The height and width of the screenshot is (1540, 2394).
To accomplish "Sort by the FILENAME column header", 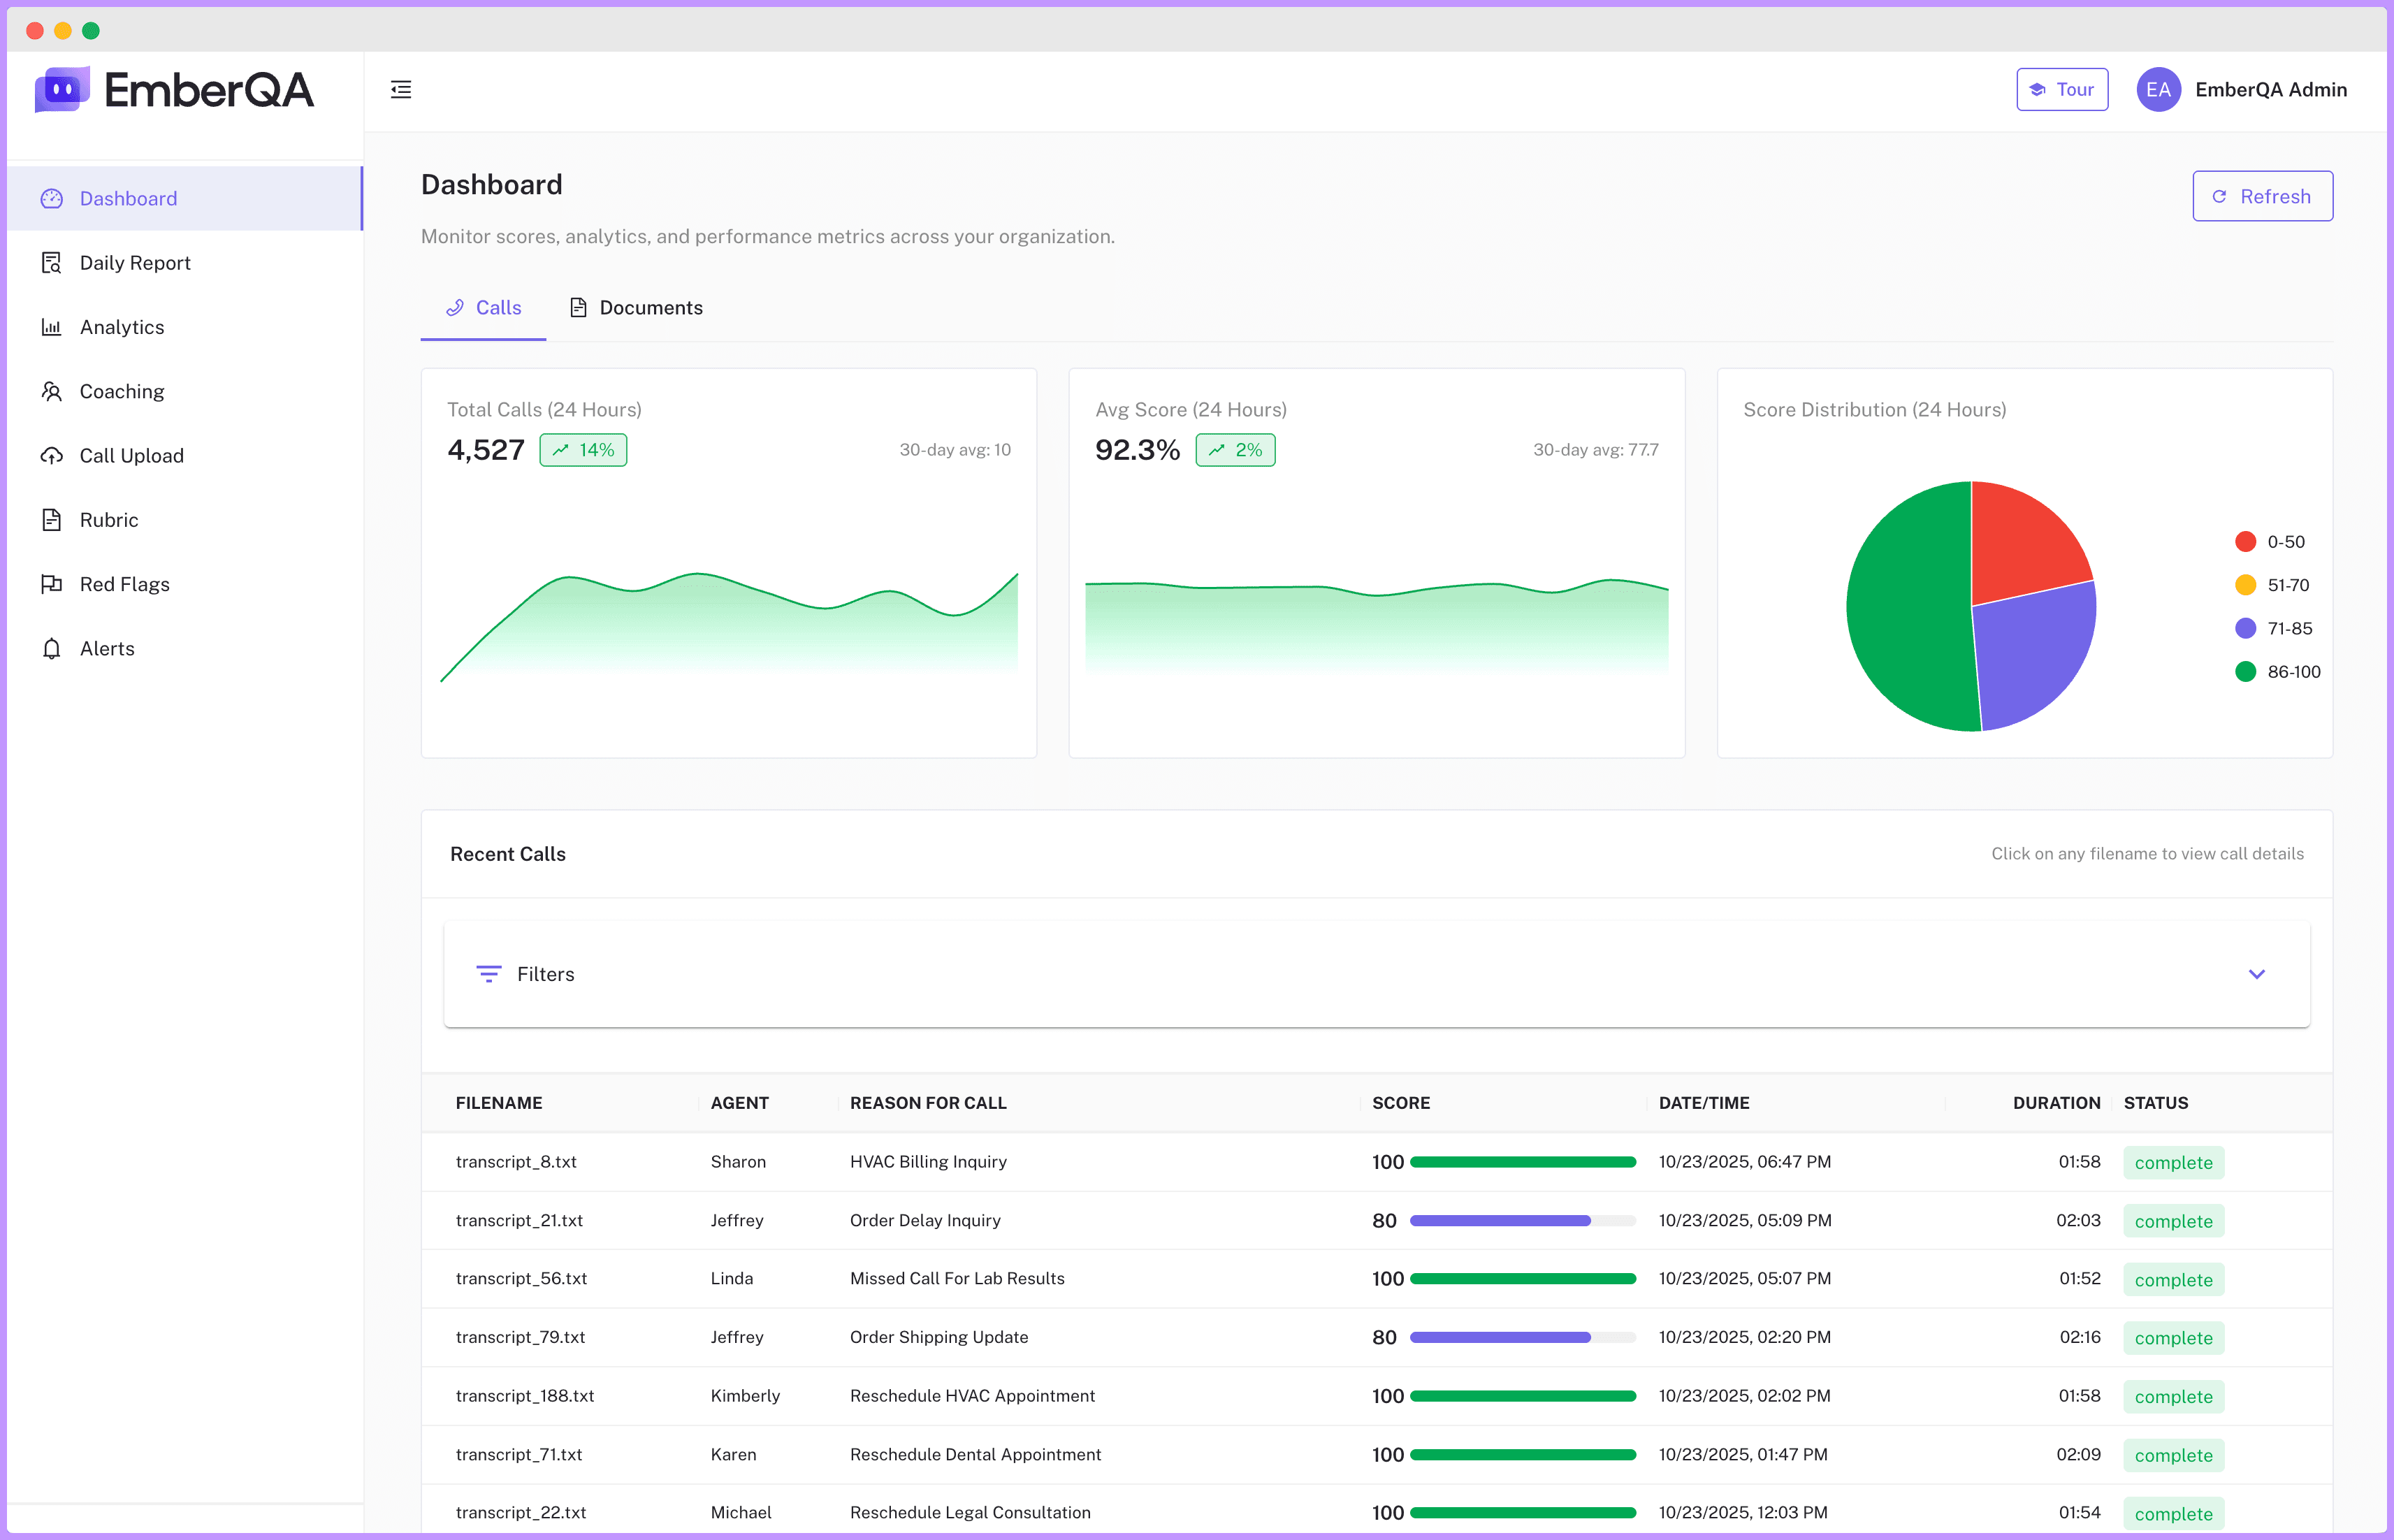I will click(499, 1103).
